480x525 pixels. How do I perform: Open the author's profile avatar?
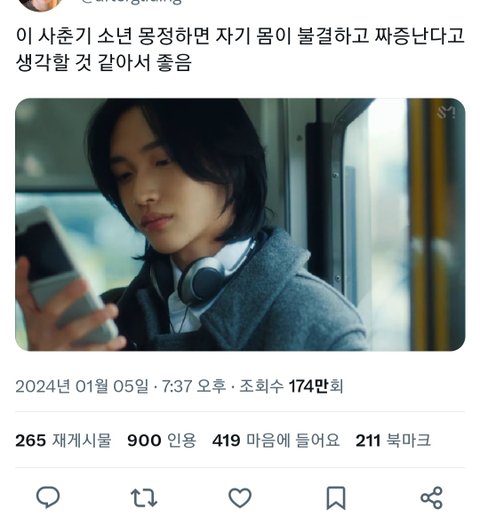[39, 3]
